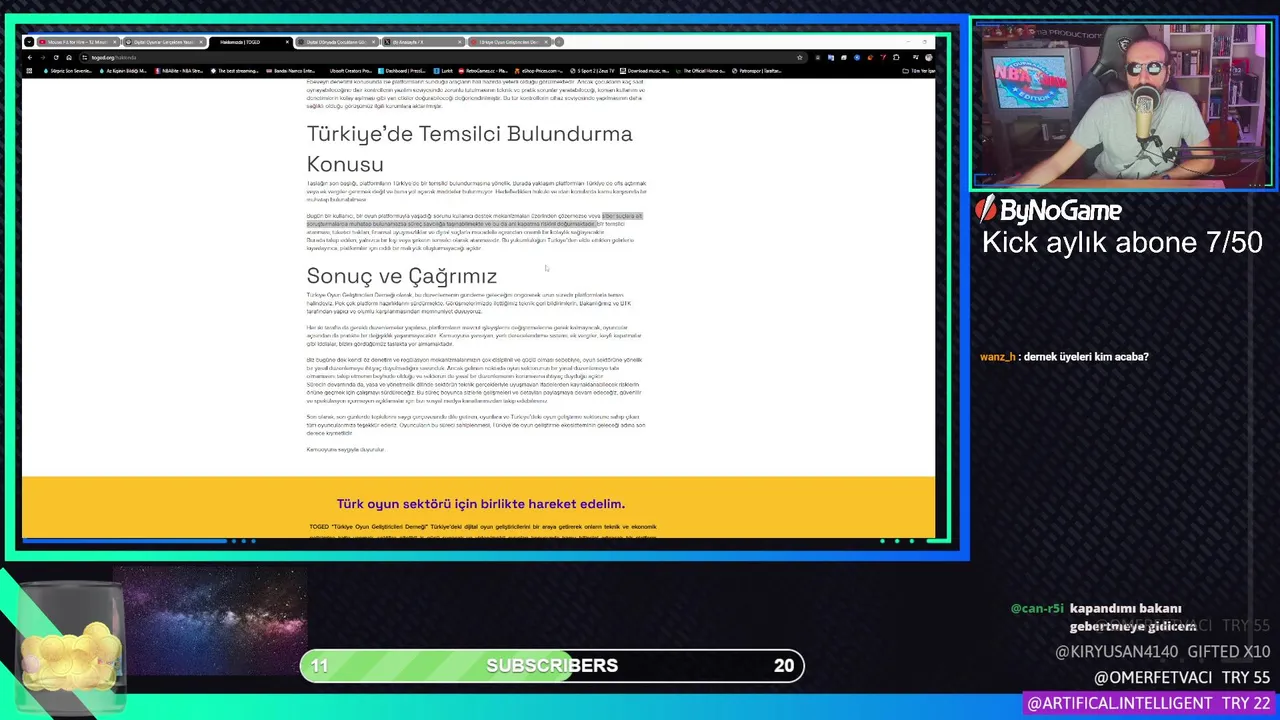Open a new tab with plus button
Image resolution: width=1280 pixels, height=720 pixels.
[x=559, y=42]
